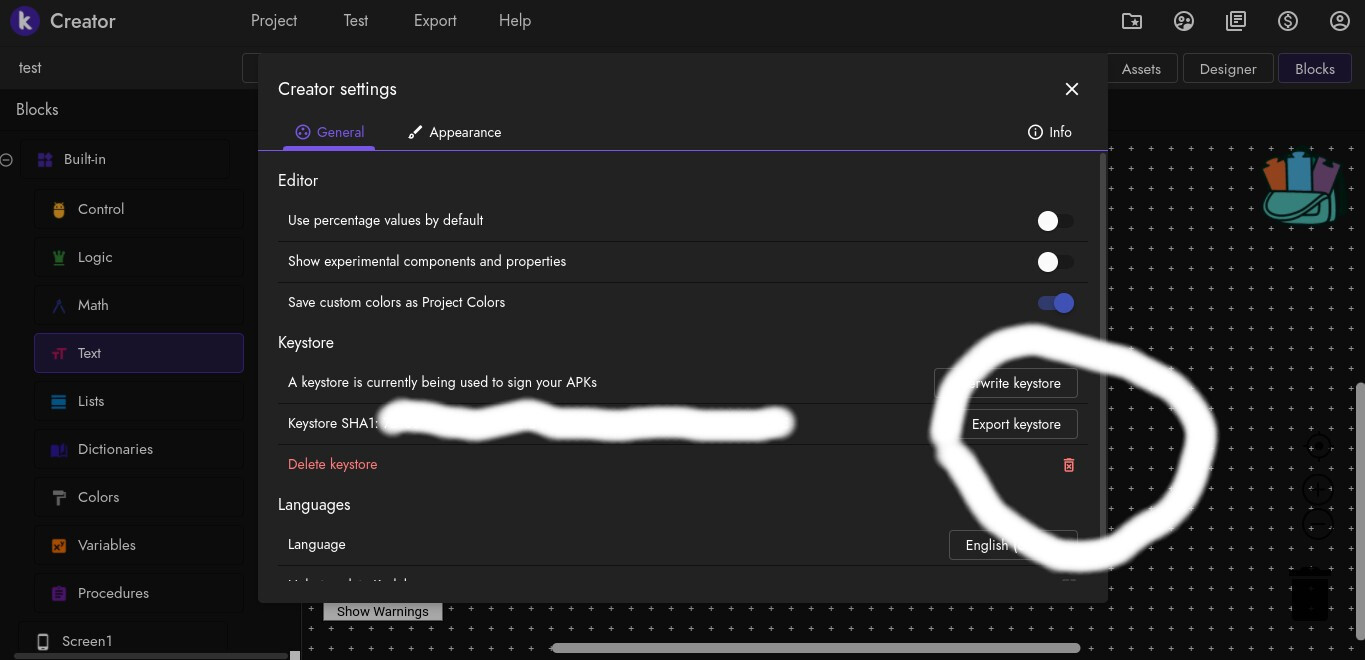The image size is (1365, 660).
Task: Open the theme palette icon in header
Action: click(1184, 21)
